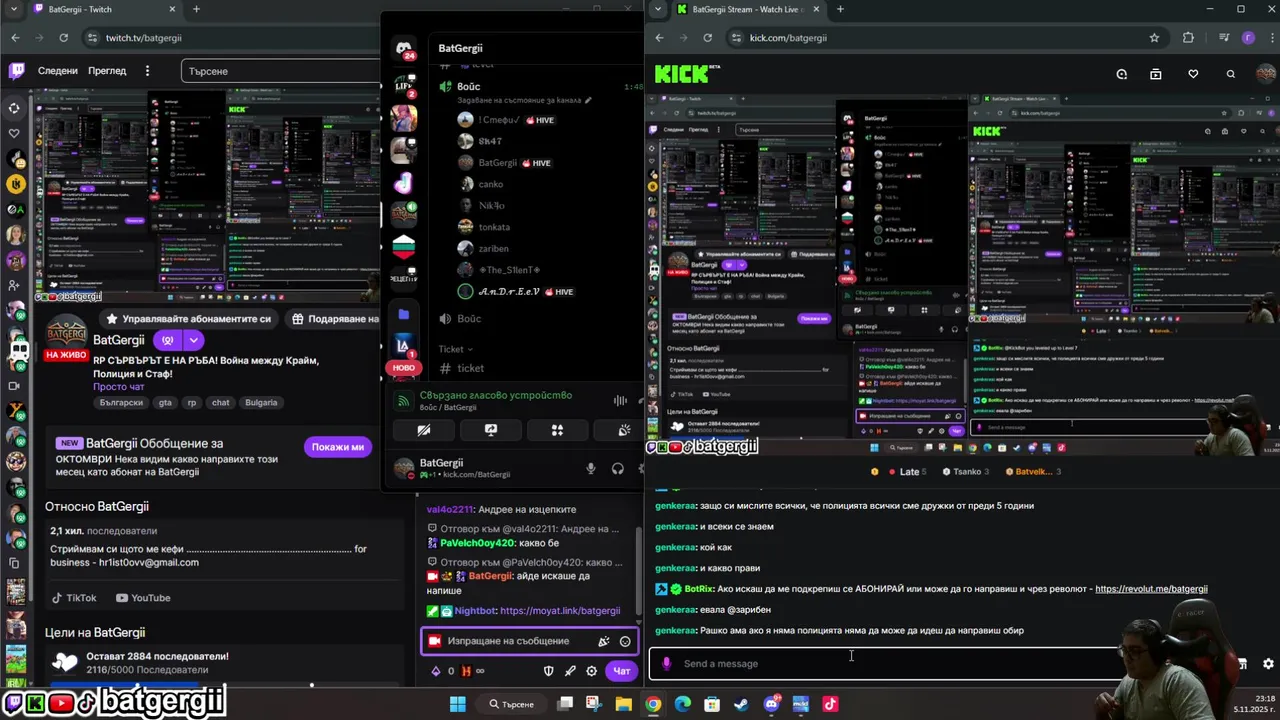
Task: Open the ticket text channel in Discord
Action: pos(470,368)
